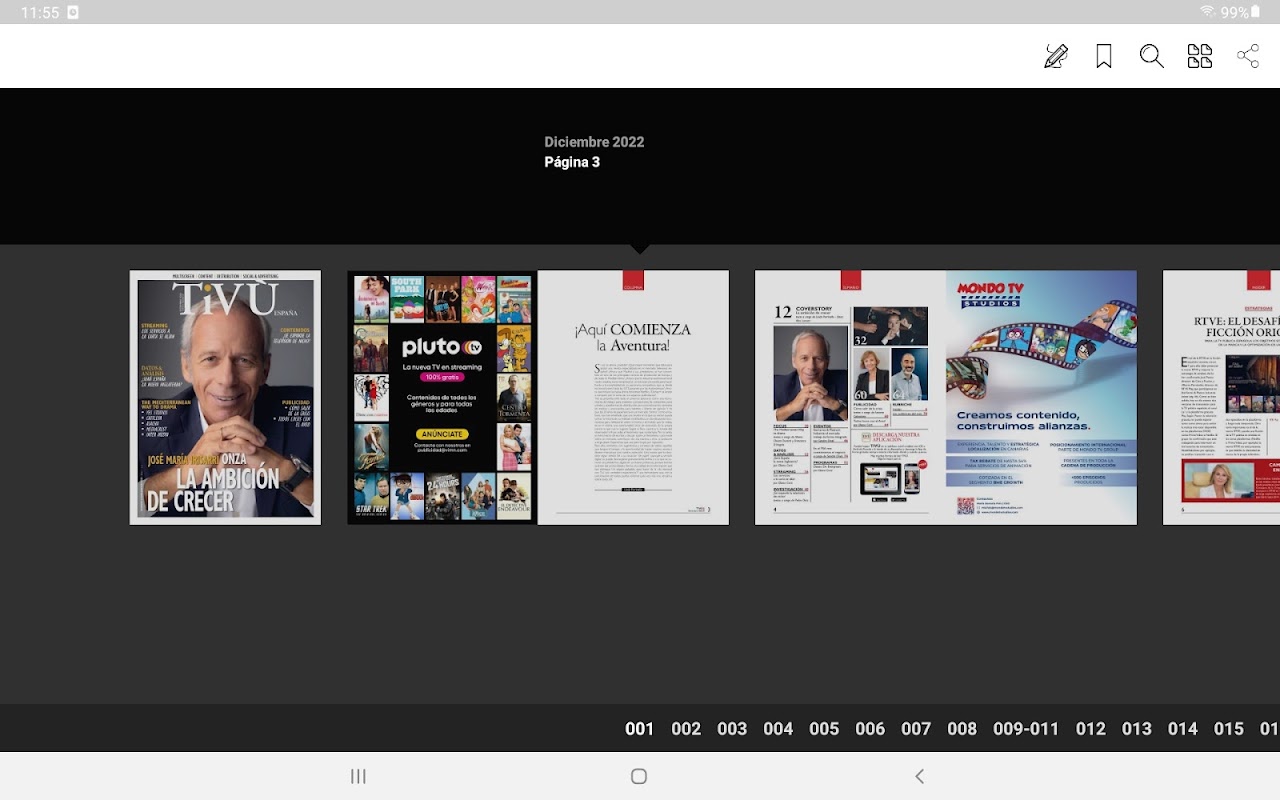Open the TiVù magazine cover thumbnail
1280x800 pixels.
coord(225,397)
